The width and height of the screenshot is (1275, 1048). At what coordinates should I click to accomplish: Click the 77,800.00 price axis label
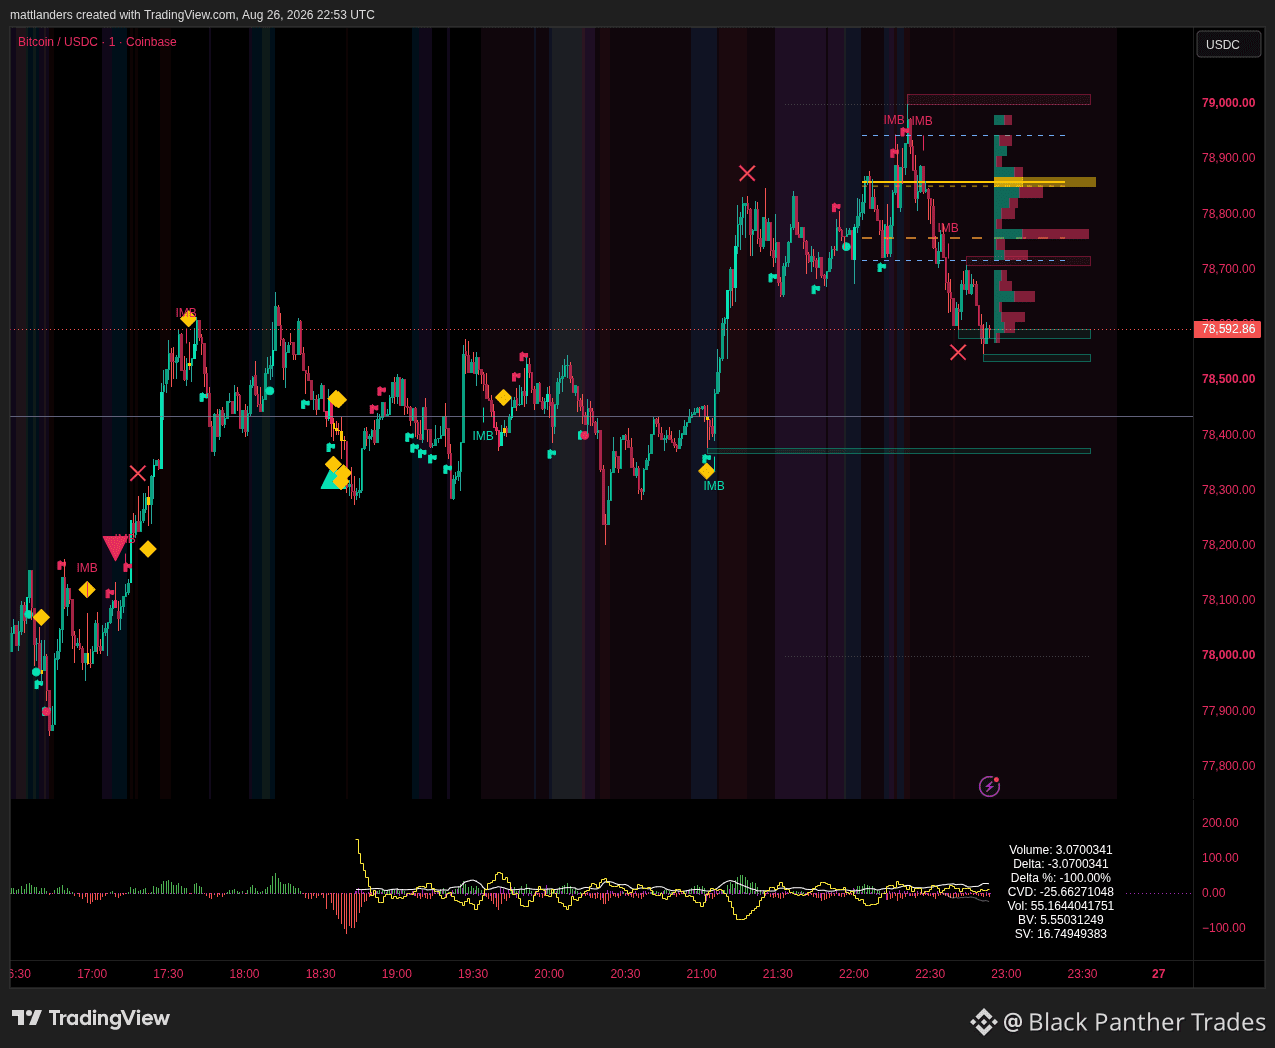[1228, 766]
